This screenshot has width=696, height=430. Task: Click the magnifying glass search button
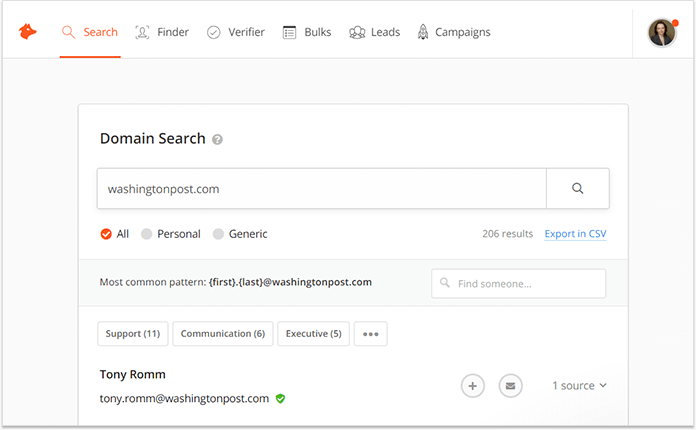click(577, 188)
